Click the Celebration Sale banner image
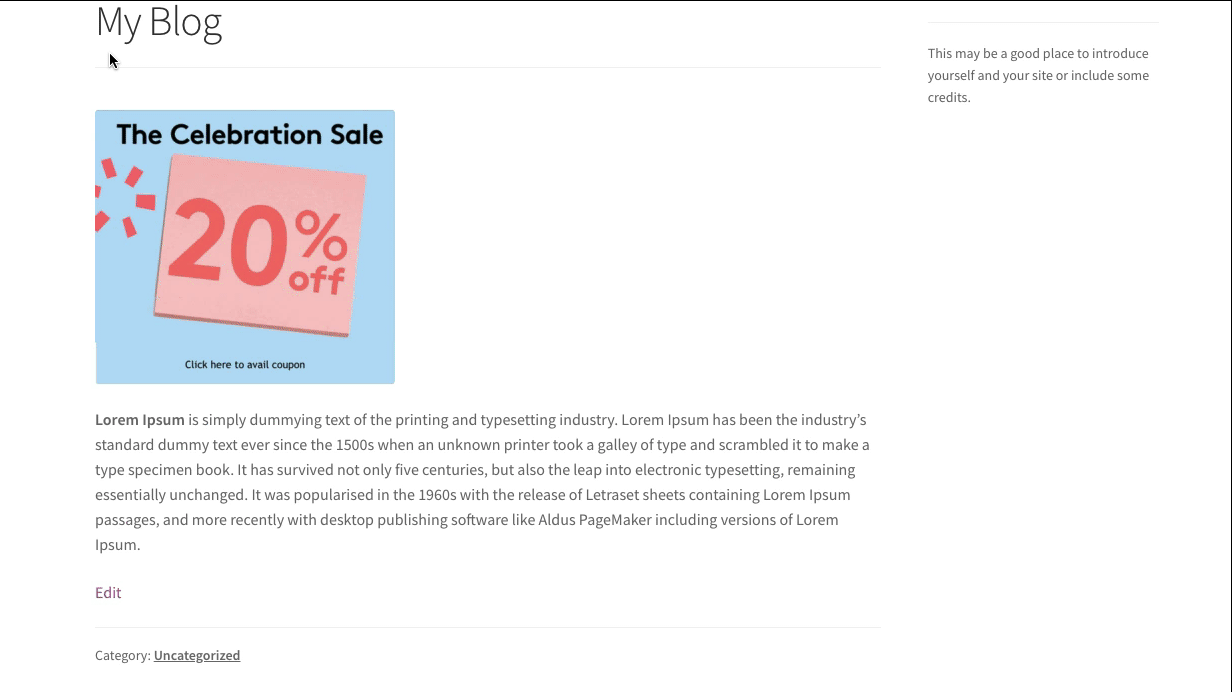Screen dimensions: 1232x692 pos(245,247)
